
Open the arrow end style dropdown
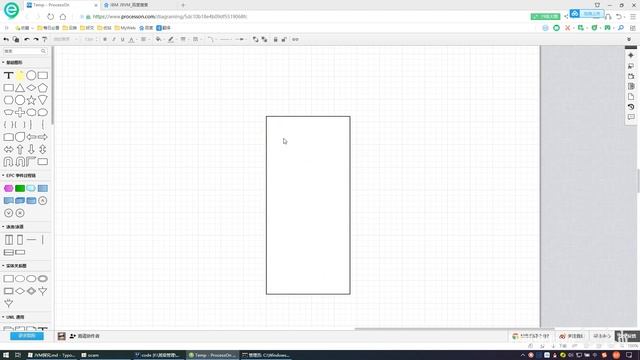coord(241,40)
